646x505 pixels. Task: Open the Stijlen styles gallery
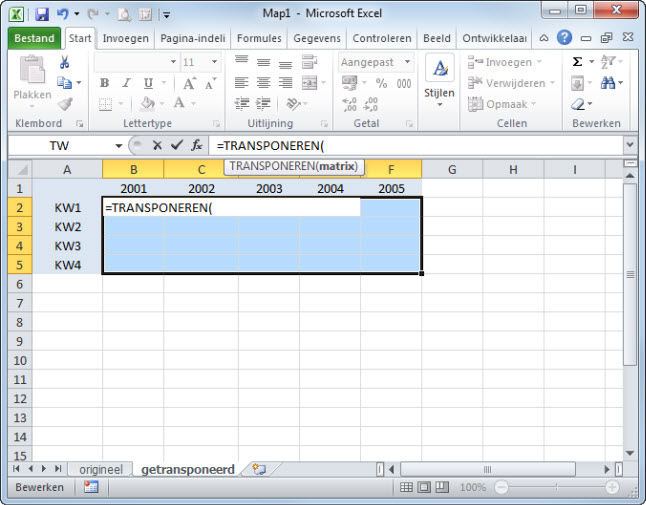[x=439, y=82]
